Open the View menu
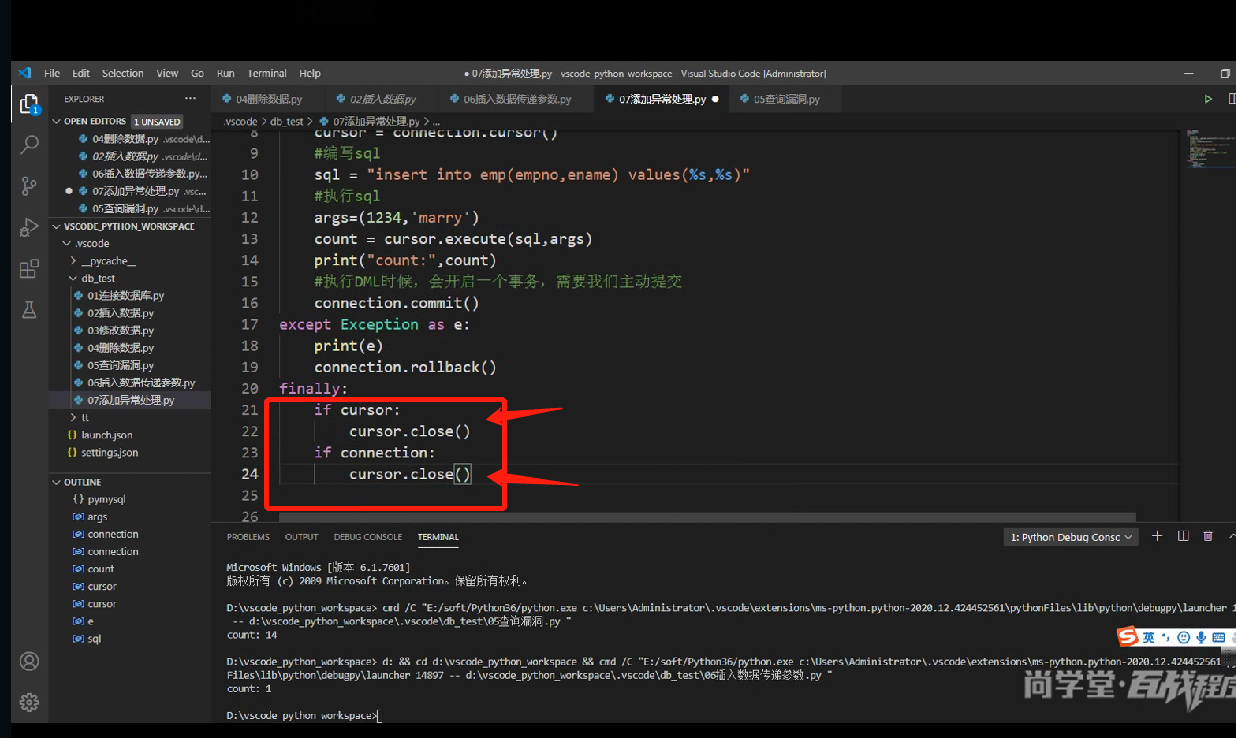 pyautogui.click(x=167, y=73)
